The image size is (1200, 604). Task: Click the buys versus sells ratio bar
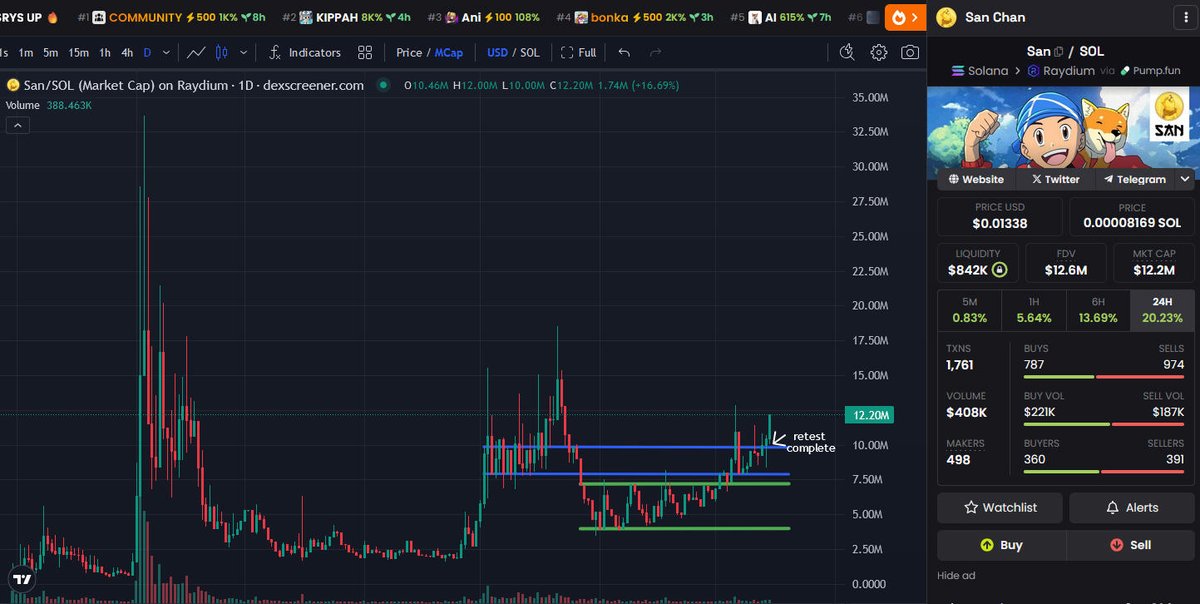pyautogui.click(x=1104, y=376)
